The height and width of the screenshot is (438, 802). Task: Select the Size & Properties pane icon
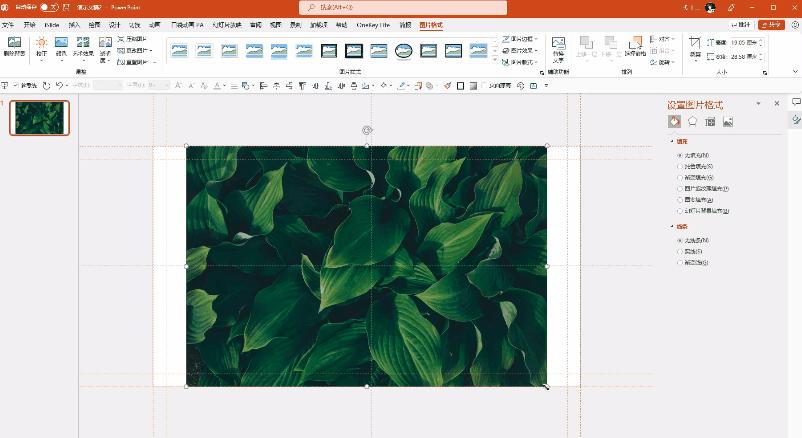(x=710, y=121)
